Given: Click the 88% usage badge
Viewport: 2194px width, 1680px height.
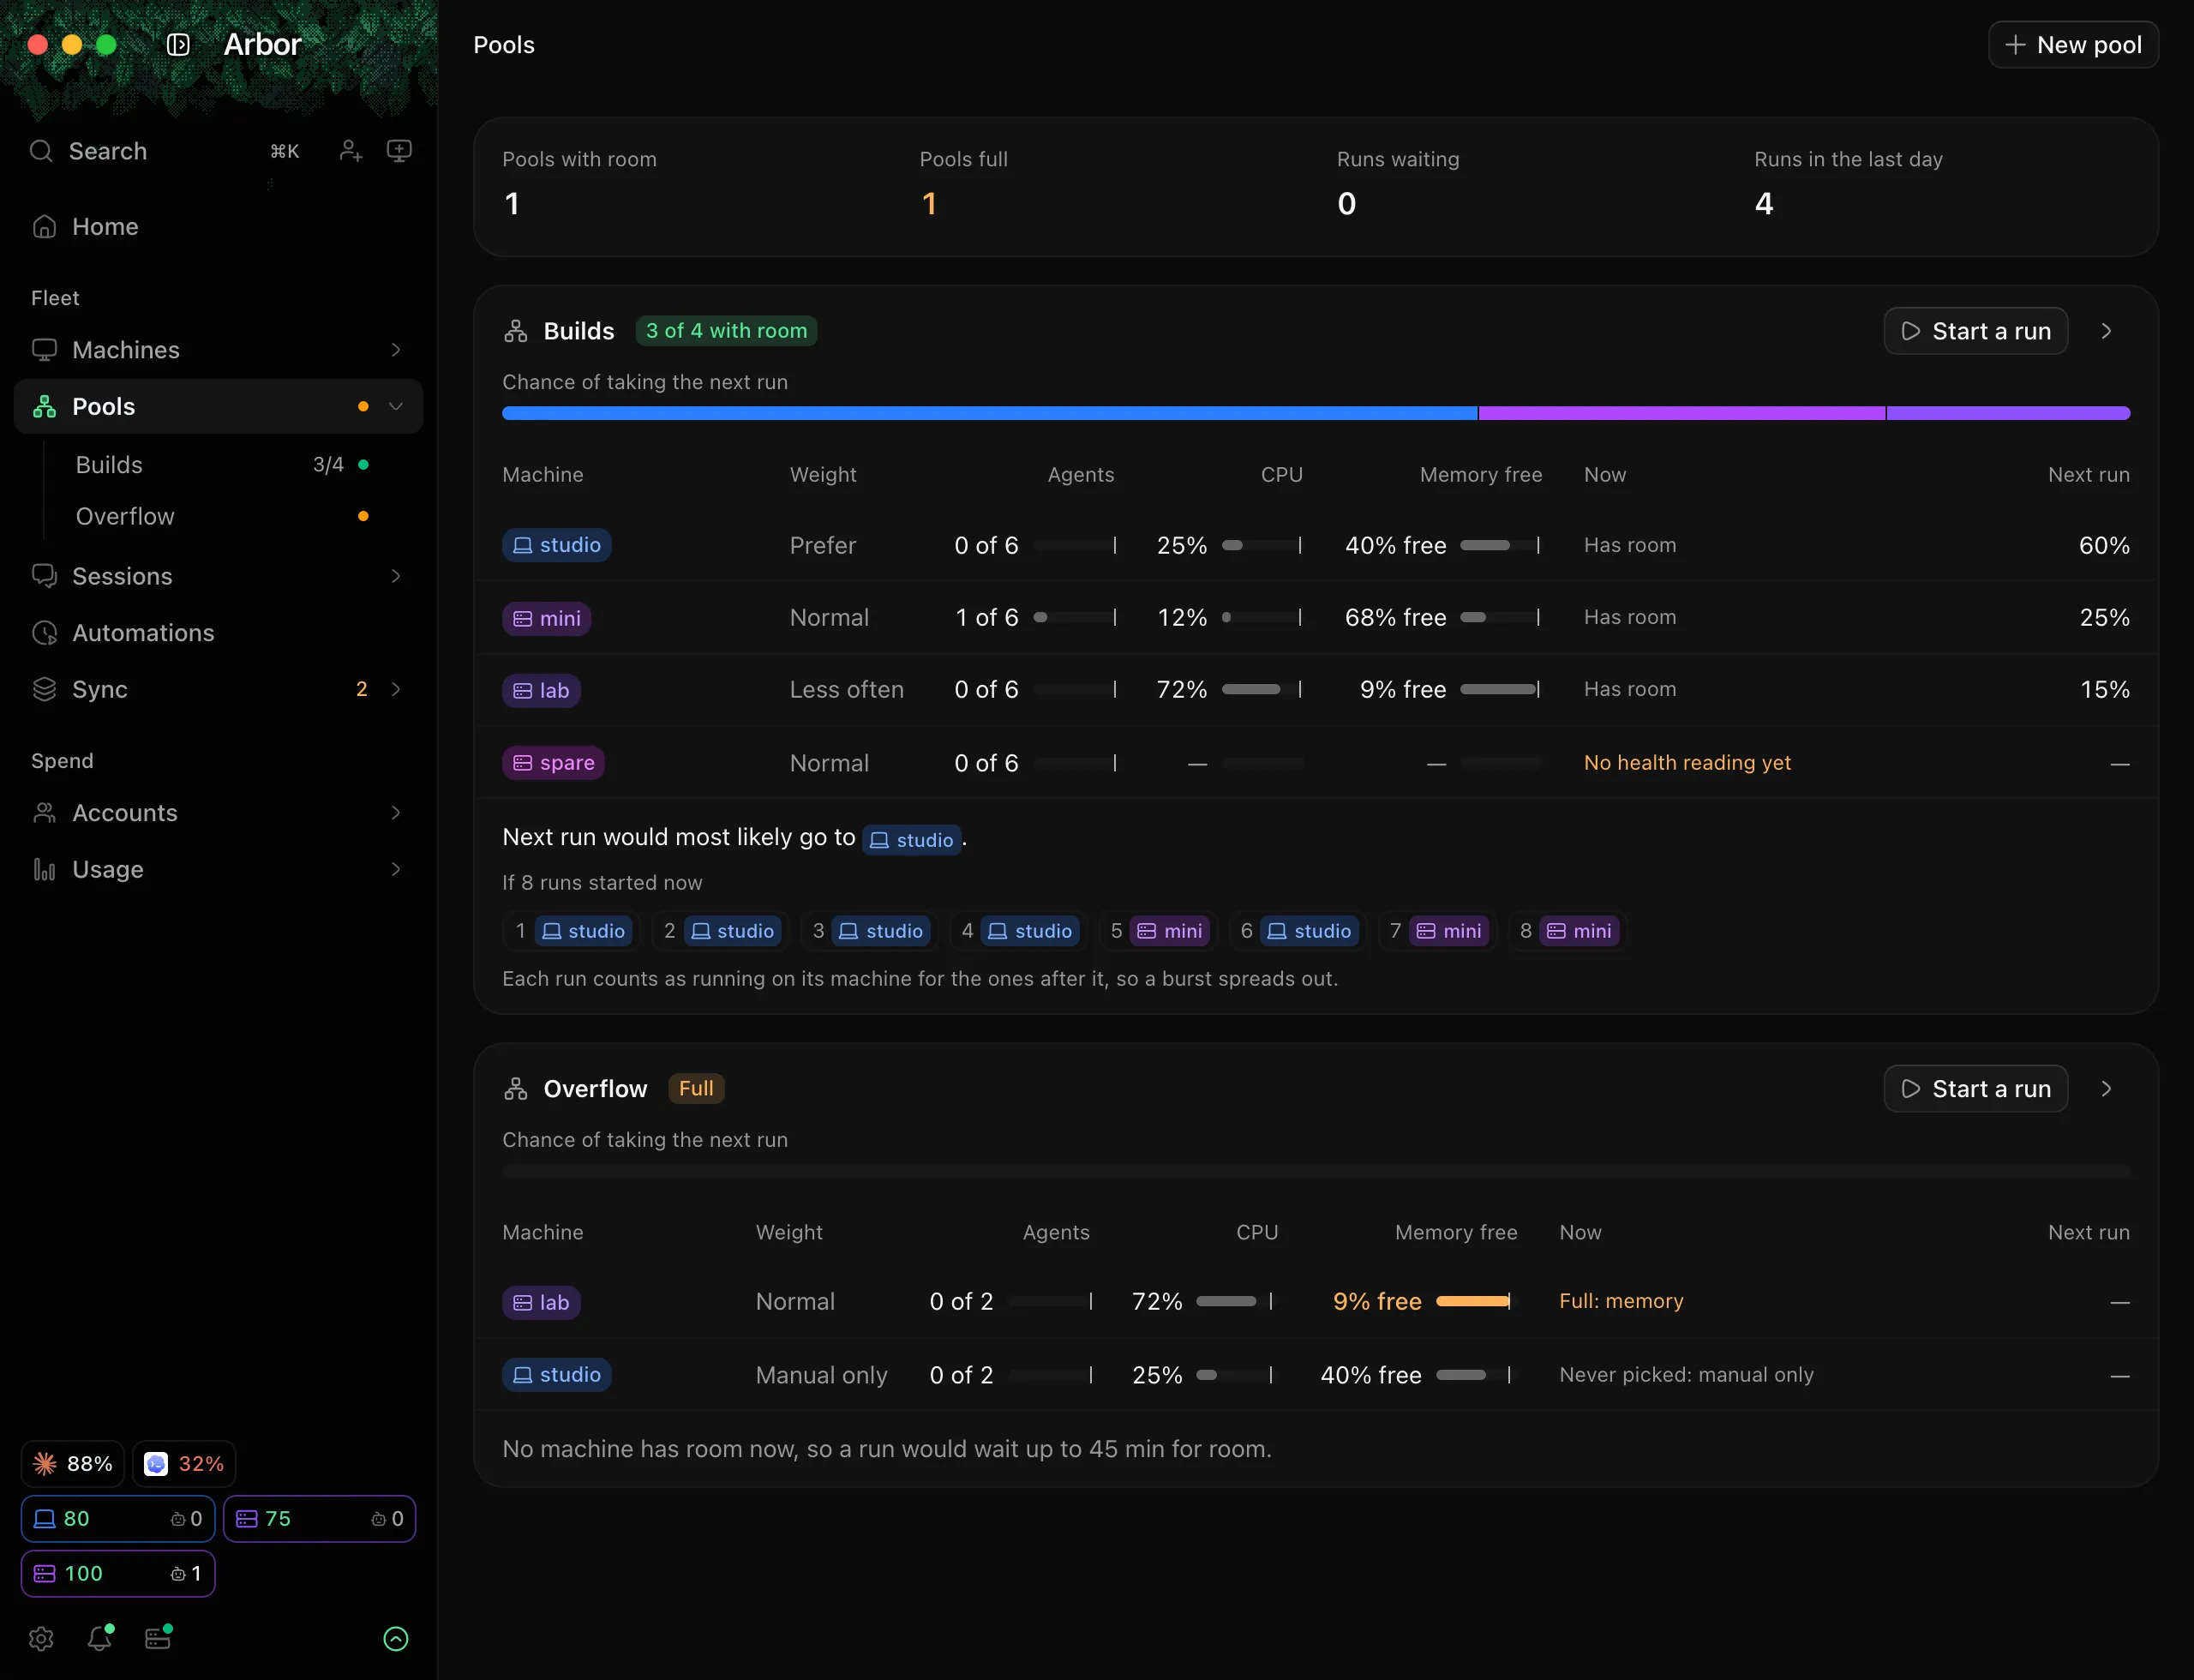Looking at the screenshot, I should 73,1464.
